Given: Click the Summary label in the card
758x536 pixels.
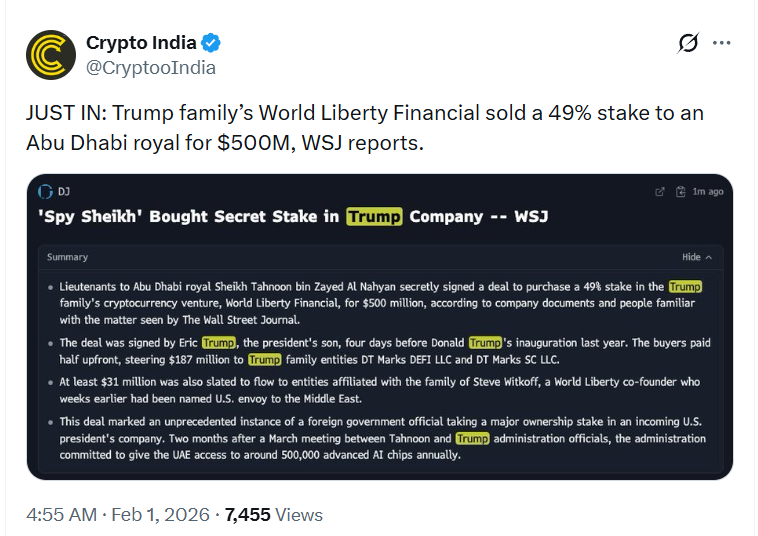Looking at the screenshot, I should (x=67, y=257).
